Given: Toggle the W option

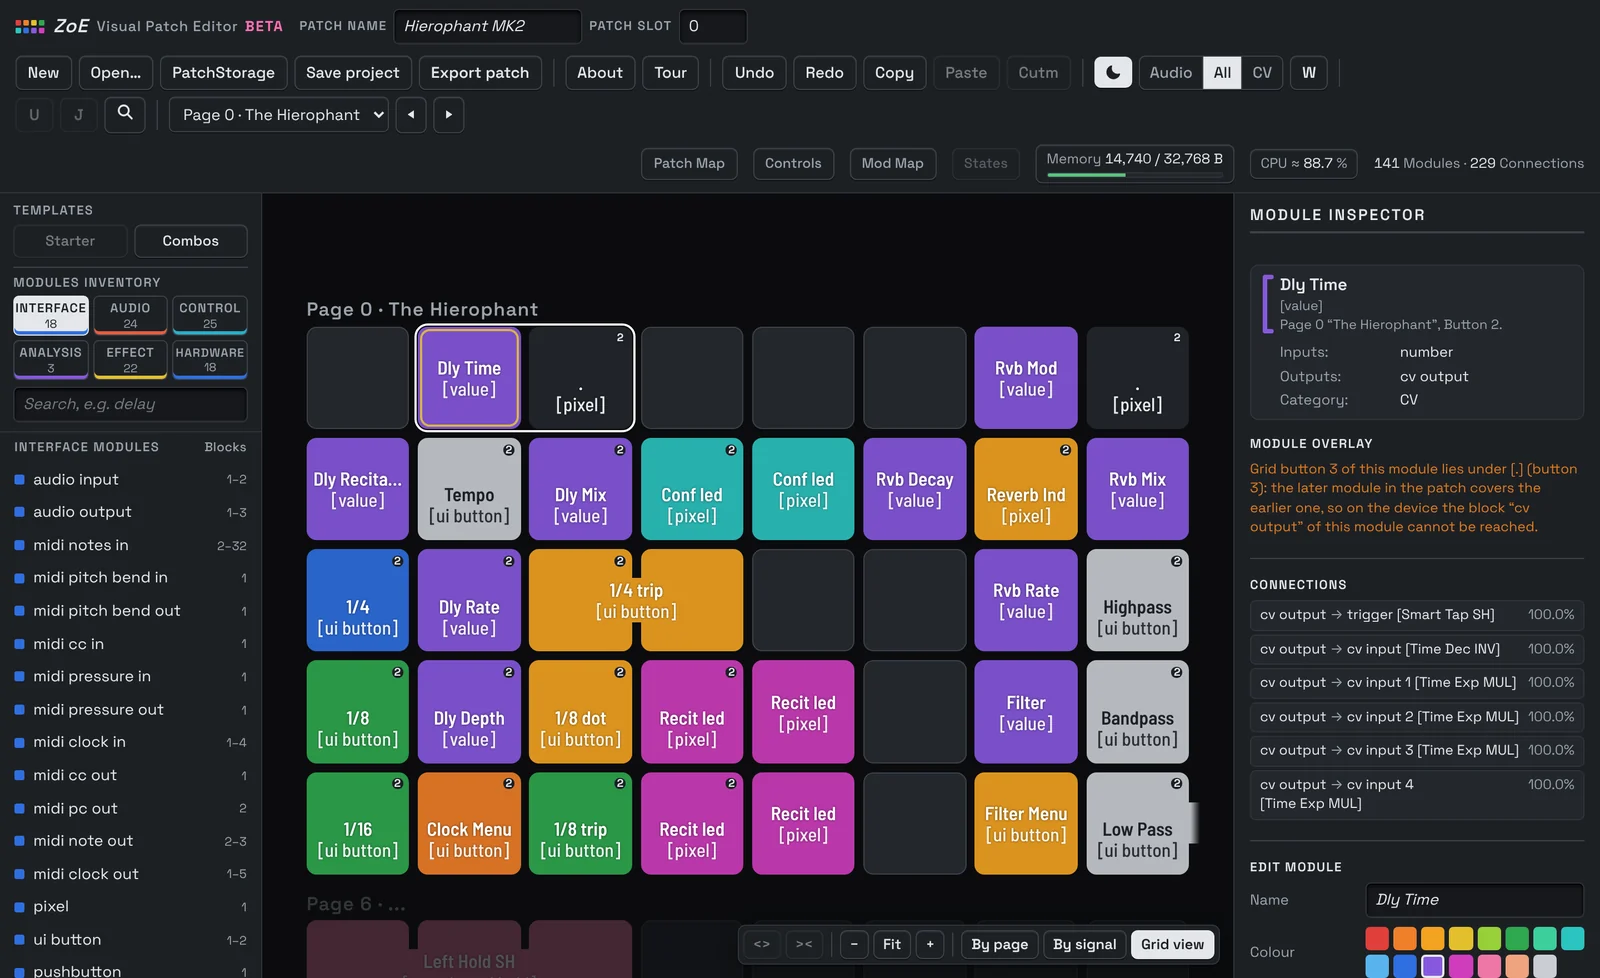Looking at the screenshot, I should 1308,72.
